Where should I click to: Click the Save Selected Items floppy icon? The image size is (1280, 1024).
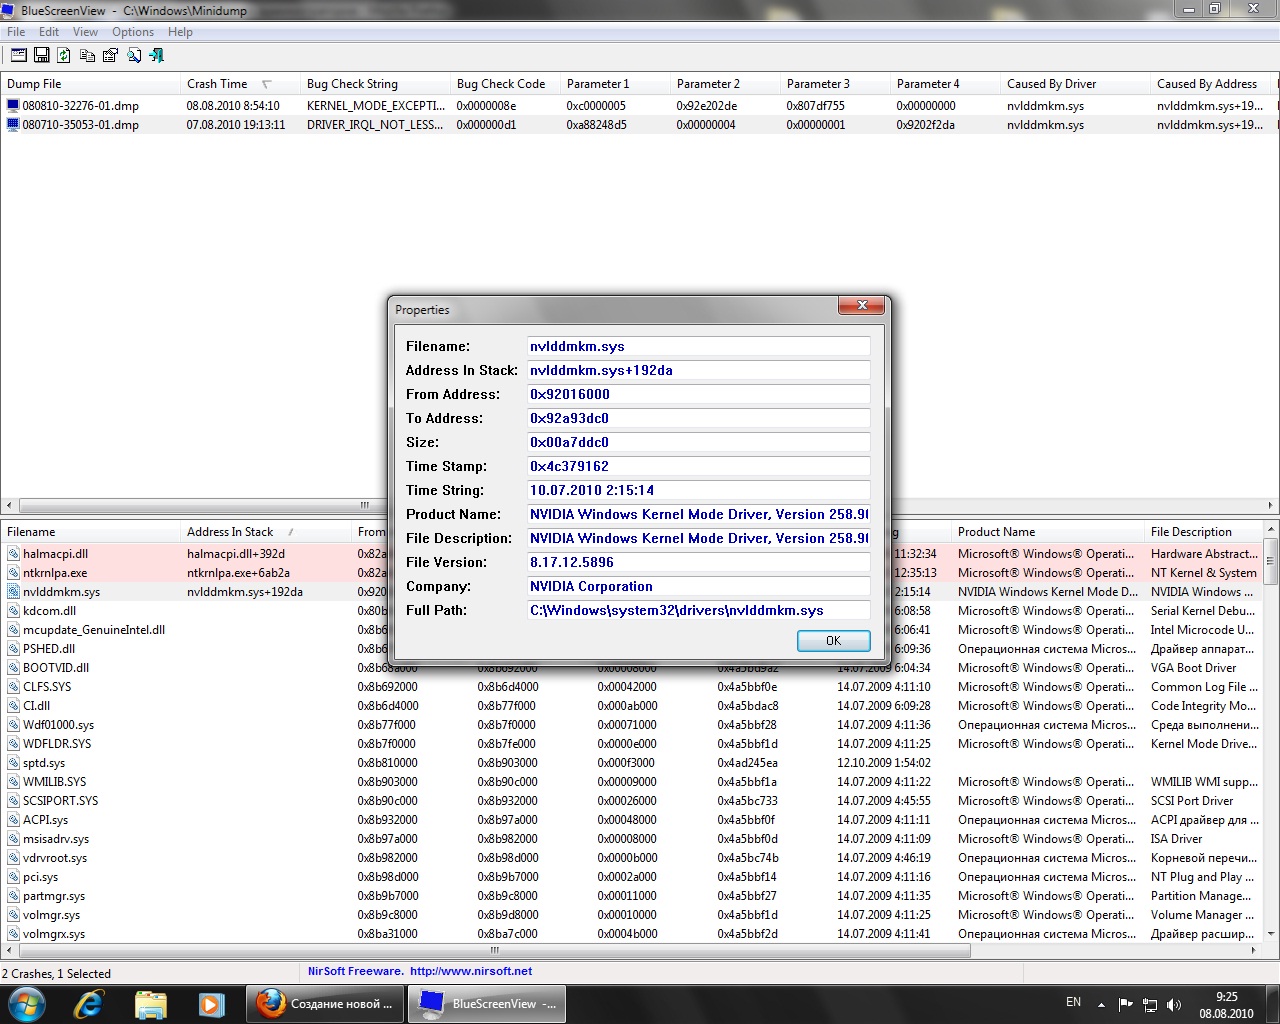coord(42,55)
